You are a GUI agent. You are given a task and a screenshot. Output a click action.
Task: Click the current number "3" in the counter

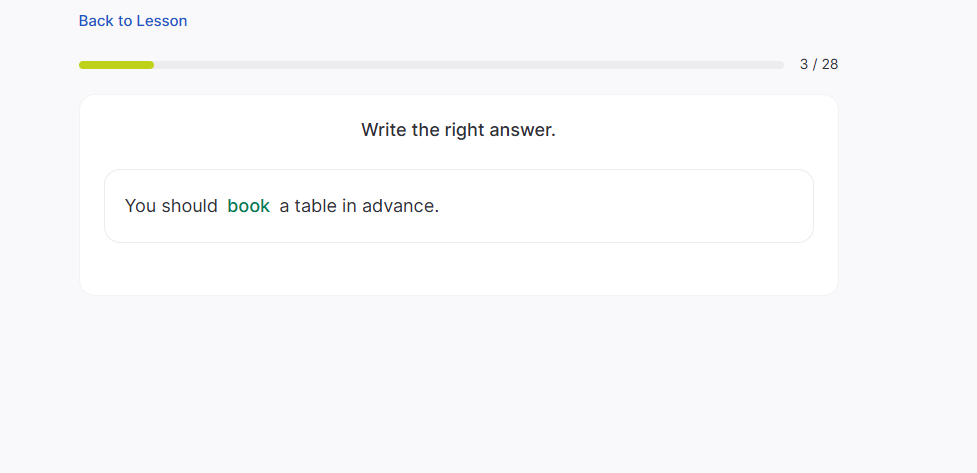804,65
